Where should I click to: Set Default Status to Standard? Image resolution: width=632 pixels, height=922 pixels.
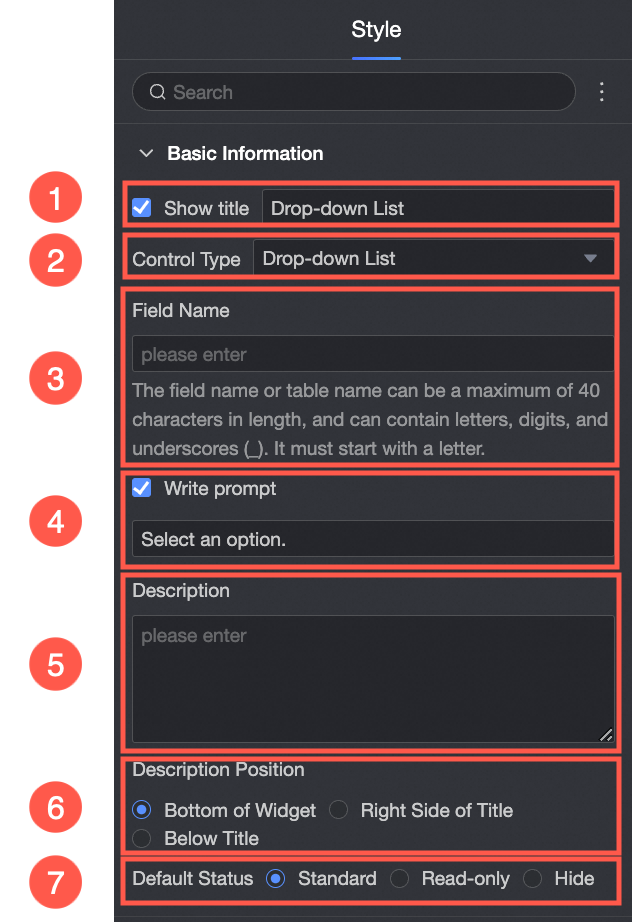coord(276,879)
